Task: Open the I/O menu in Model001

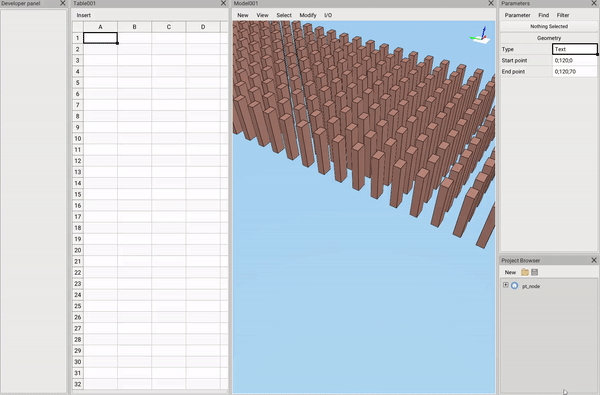Action: (x=328, y=15)
